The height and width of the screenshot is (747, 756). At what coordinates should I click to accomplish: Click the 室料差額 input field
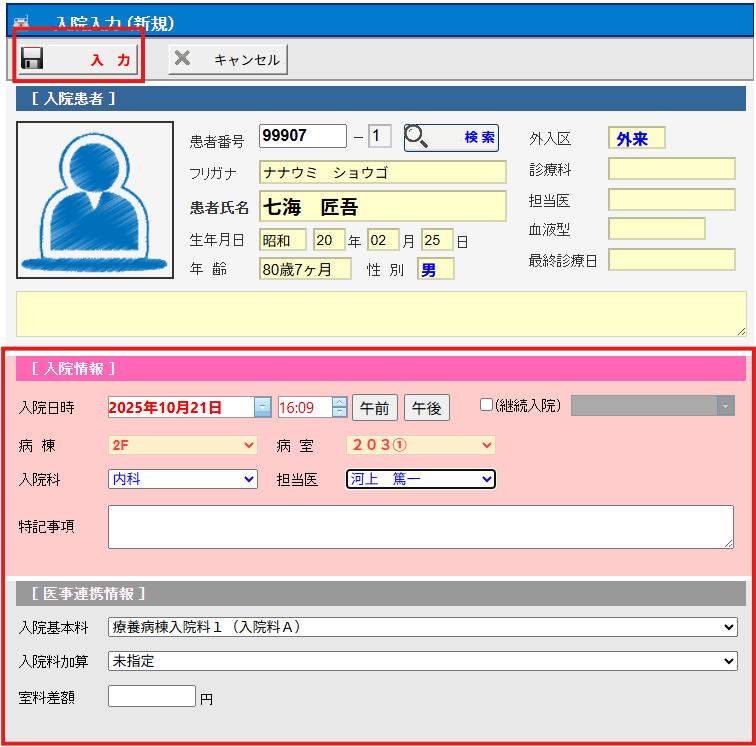[151, 696]
